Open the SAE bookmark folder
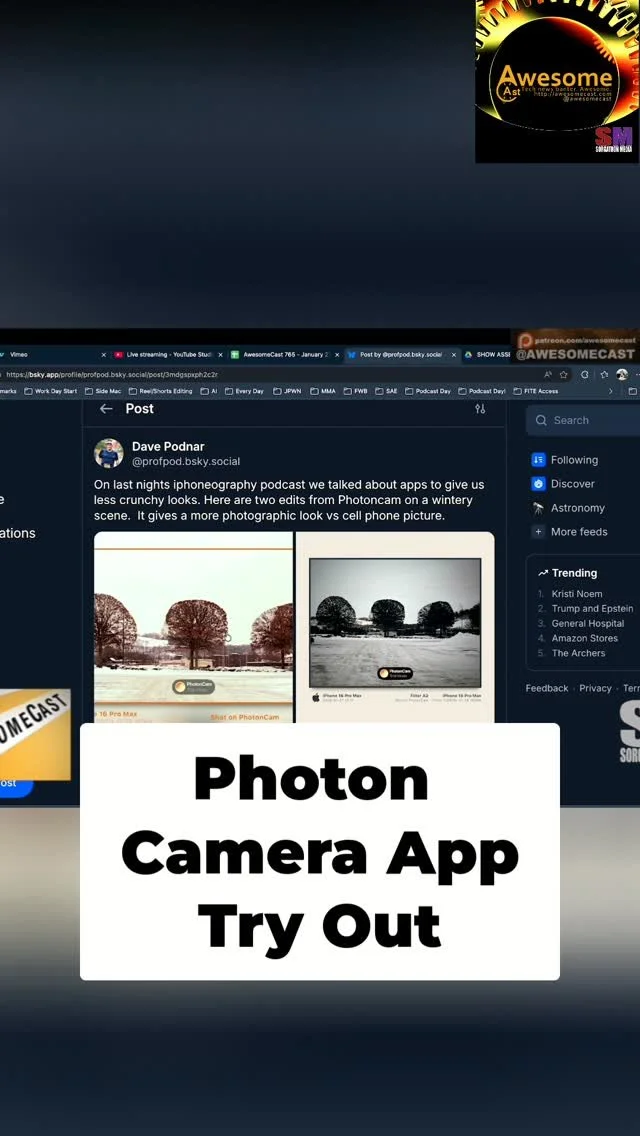 pos(386,391)
